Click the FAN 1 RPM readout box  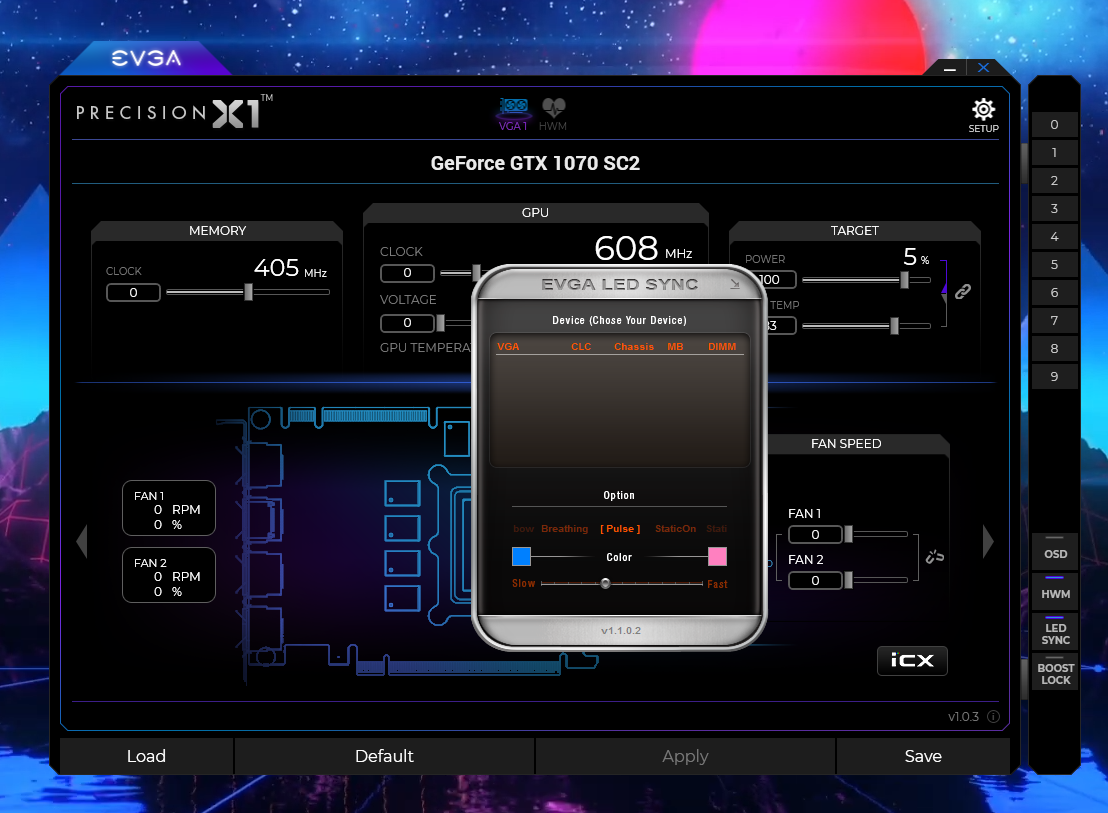(x=169, y=508)
